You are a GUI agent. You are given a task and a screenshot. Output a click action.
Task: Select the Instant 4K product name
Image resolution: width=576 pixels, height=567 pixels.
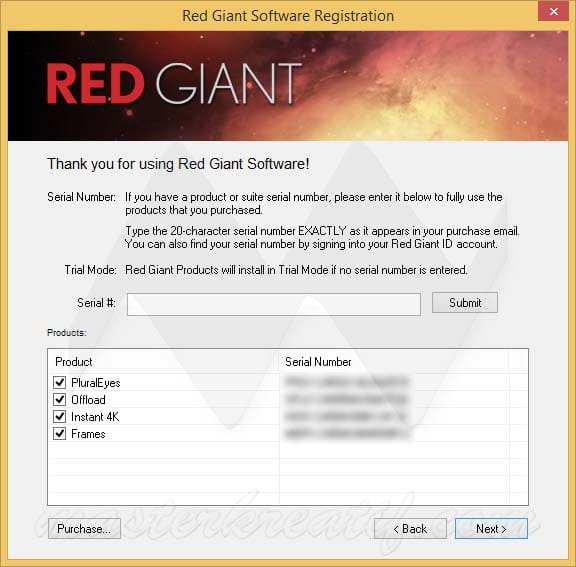click(x=95, y=417)
